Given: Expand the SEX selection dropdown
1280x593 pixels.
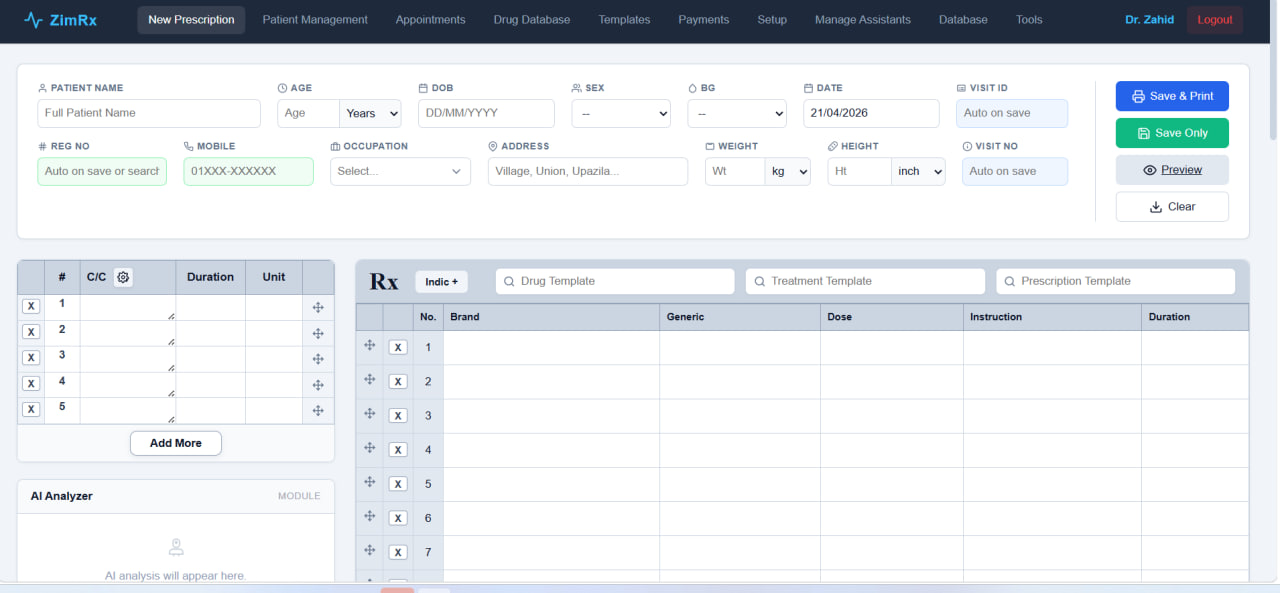Looking at the screenshot, I should (x=620, y=113).
